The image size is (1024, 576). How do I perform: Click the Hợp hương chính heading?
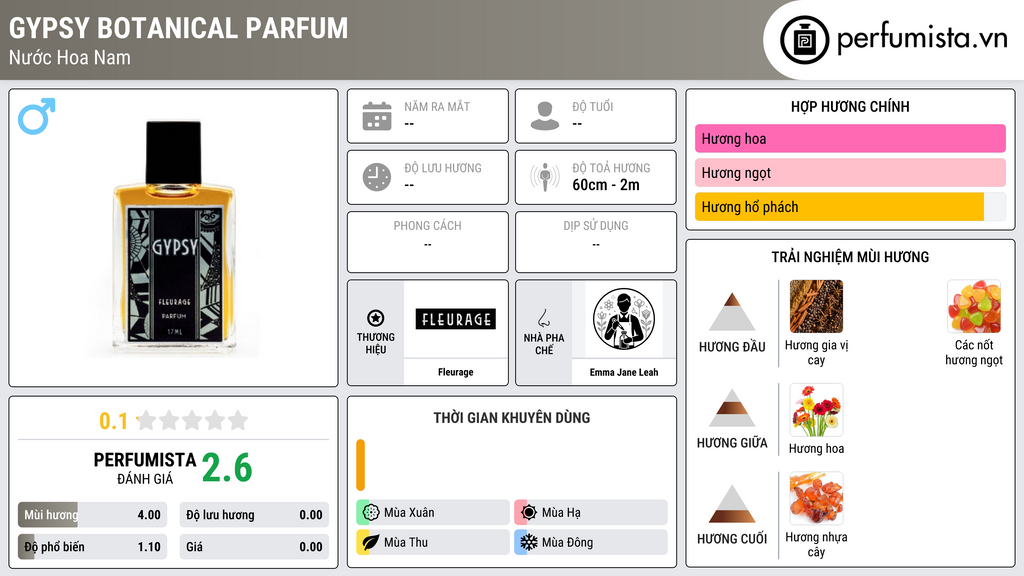point(850,106)
